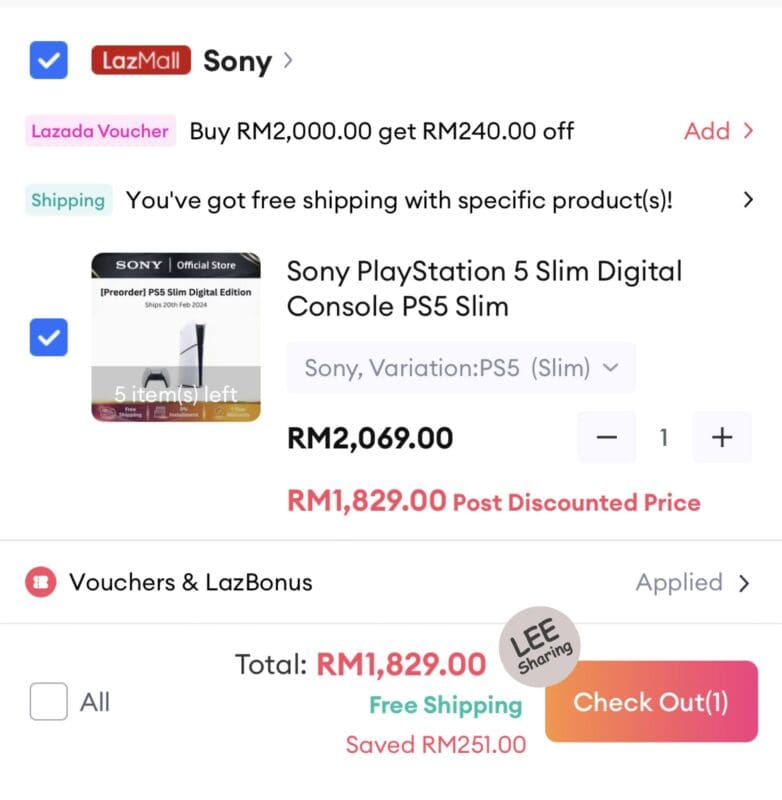Image resolution: width=782 pixels, height=800 pixels.
Task: Uncheck the PS5 Slim item checkbox
Action: pyautogui.click(x=48, y=337)
